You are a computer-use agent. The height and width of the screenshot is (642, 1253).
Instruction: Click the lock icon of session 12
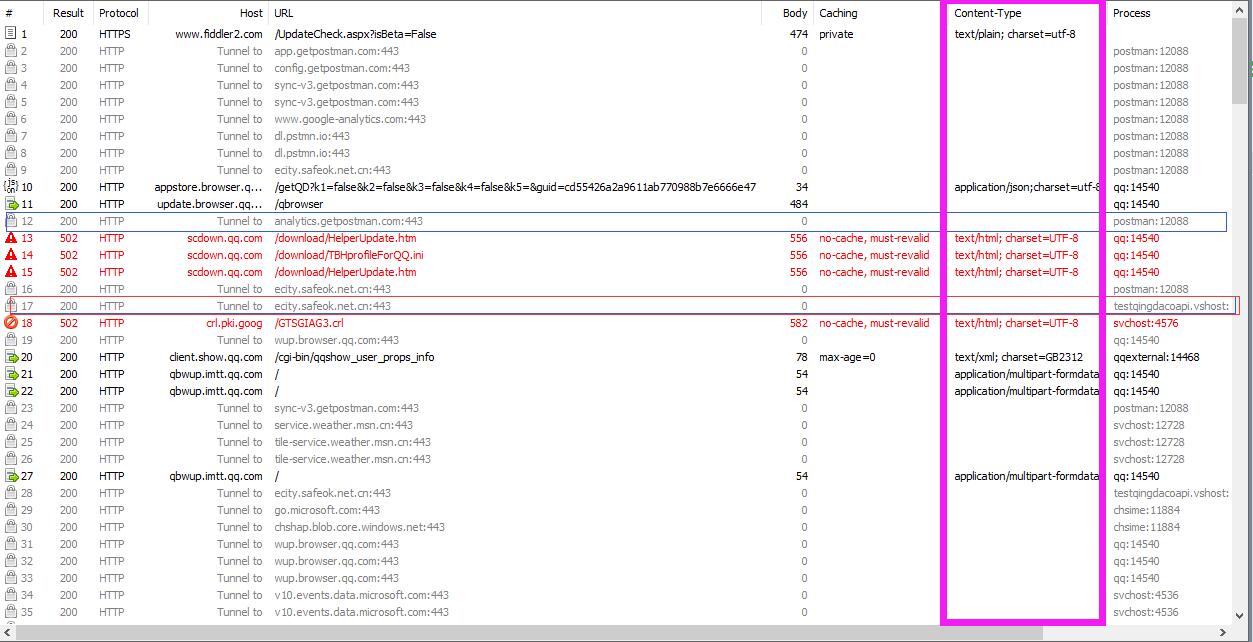[x=11, y=221]
